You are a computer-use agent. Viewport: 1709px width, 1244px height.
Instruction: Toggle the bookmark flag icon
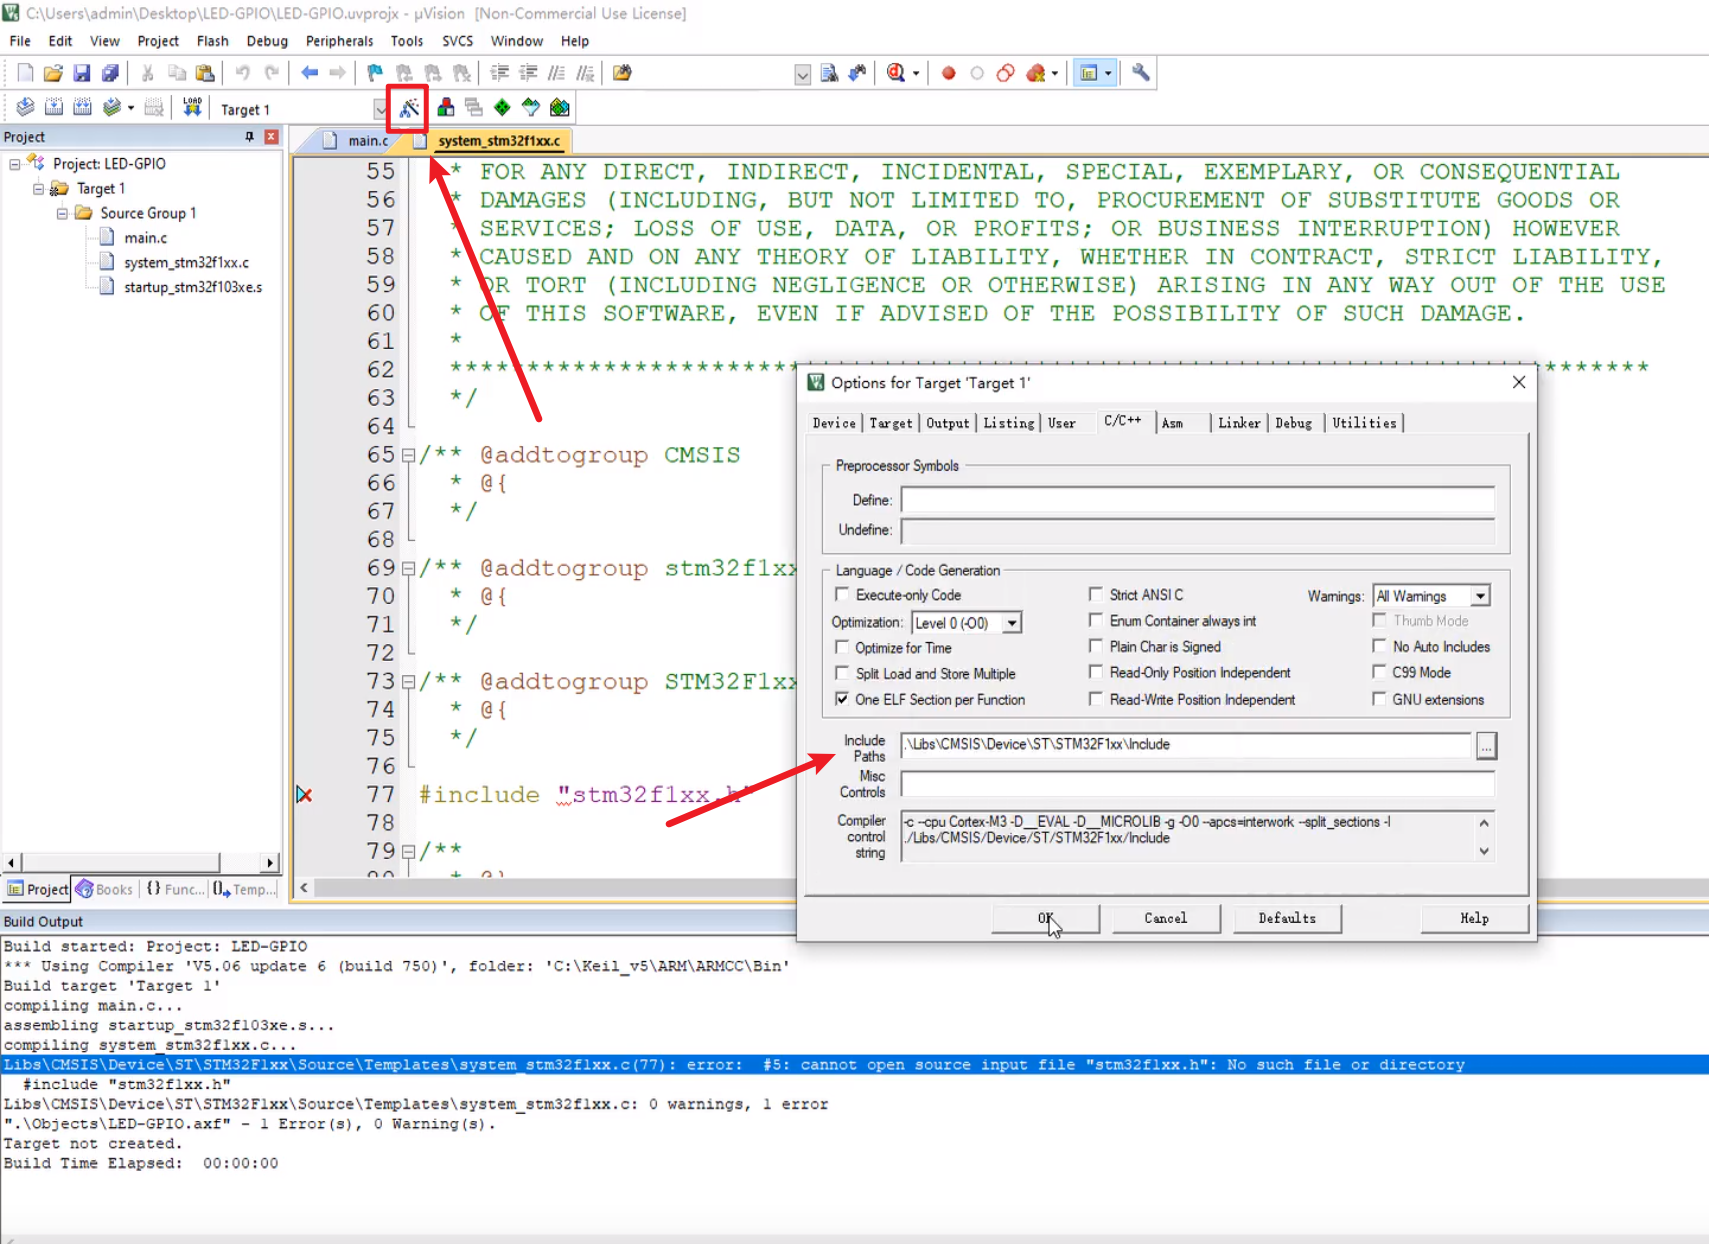(x=375, y=73)
